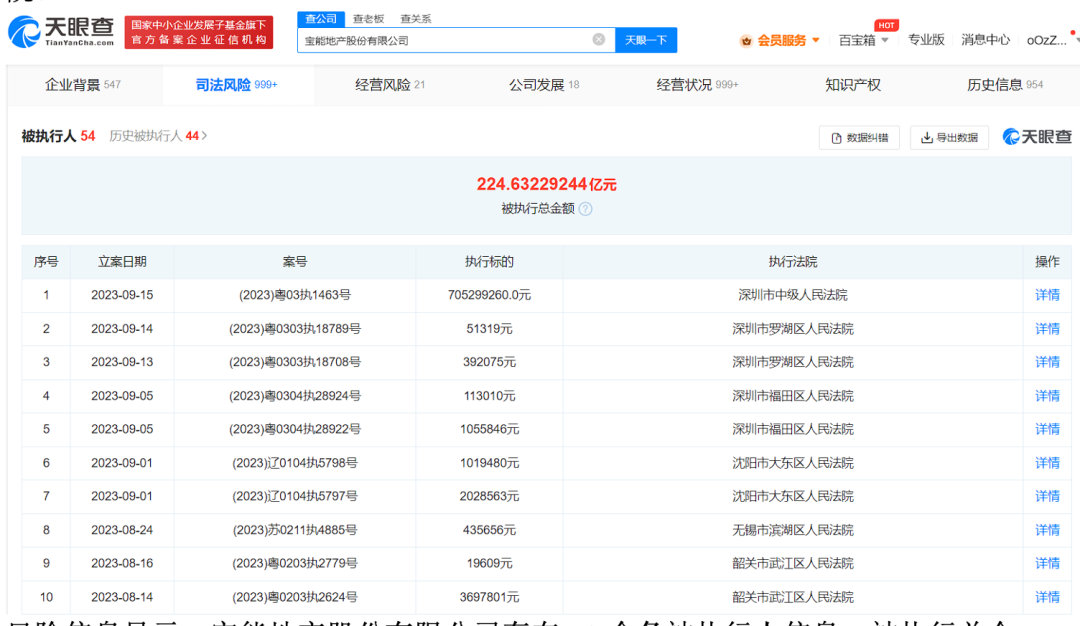The image size is (1080, 626).
Task: Click the 导出数据 button
Action: coord(950,138)
